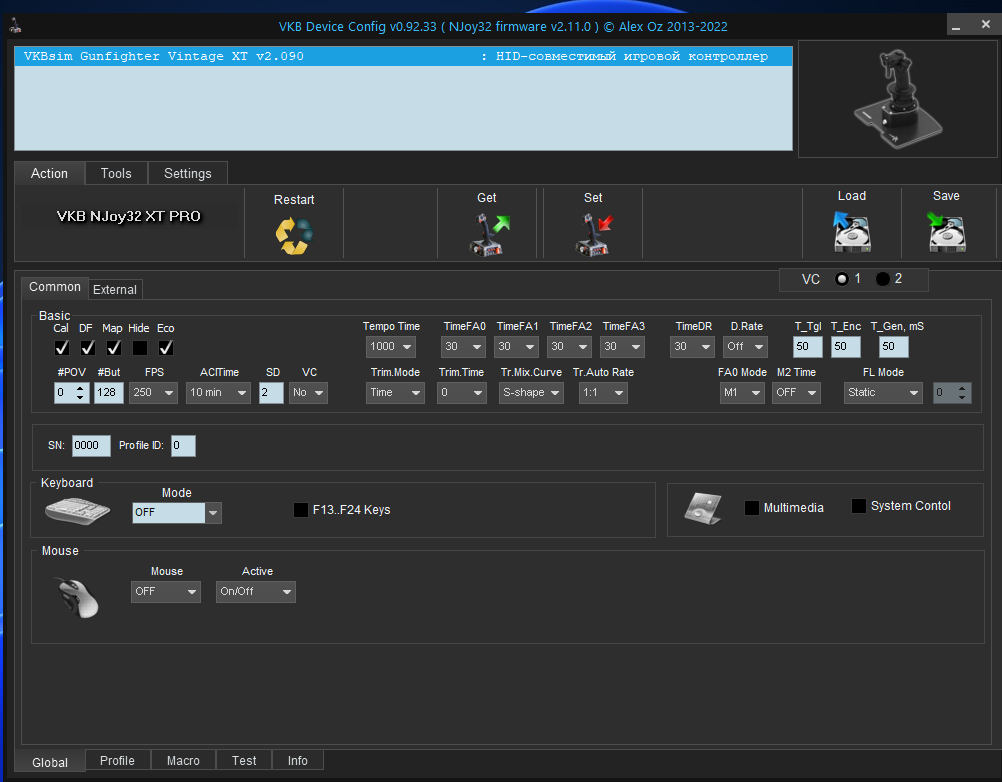Select VC radio option 2

(883, 279)
